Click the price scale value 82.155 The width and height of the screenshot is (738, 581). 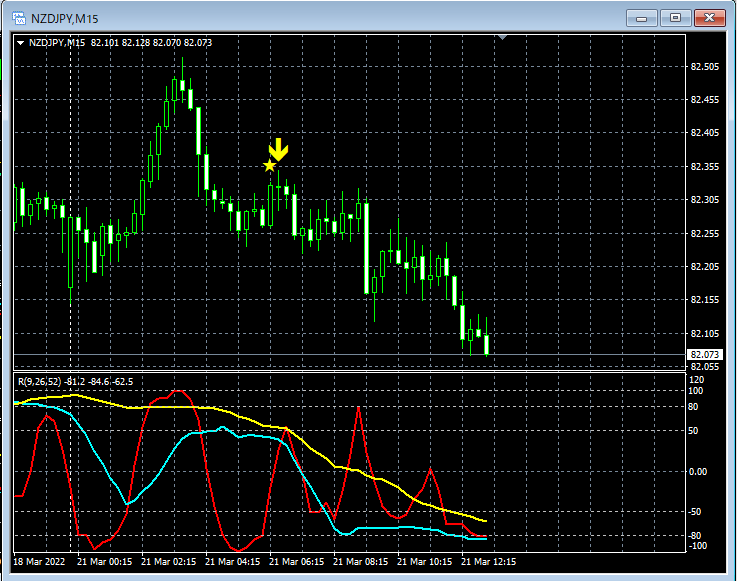tap(705, 299)
